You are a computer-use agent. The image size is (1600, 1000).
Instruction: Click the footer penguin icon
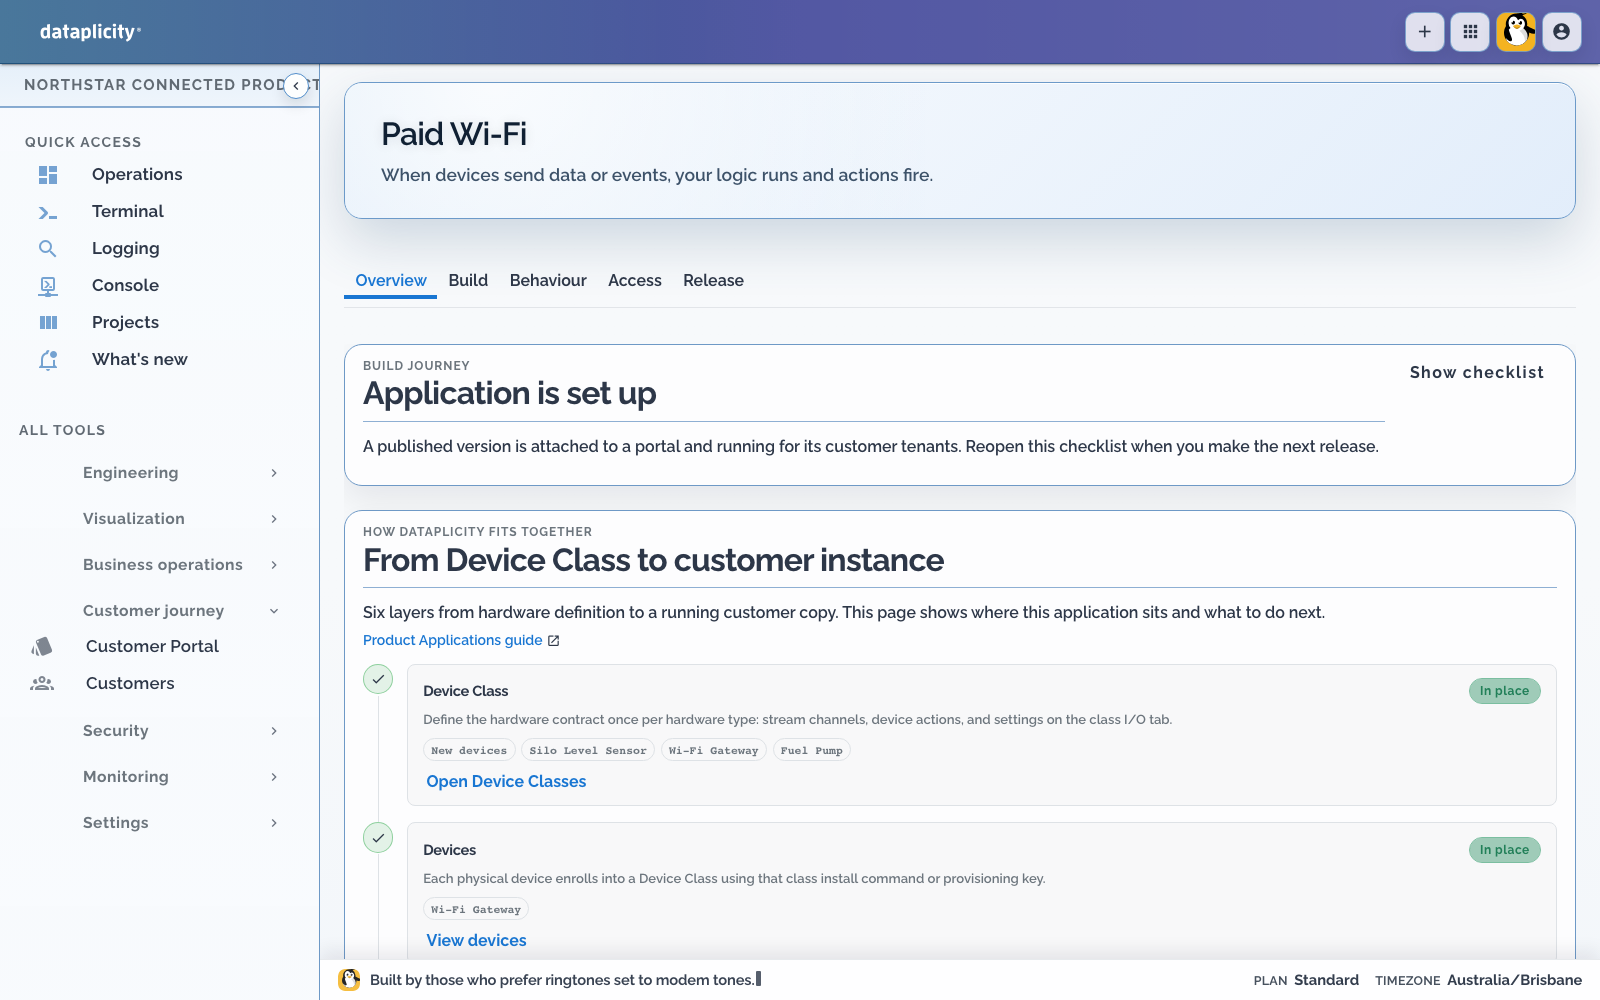pos(349,980)
